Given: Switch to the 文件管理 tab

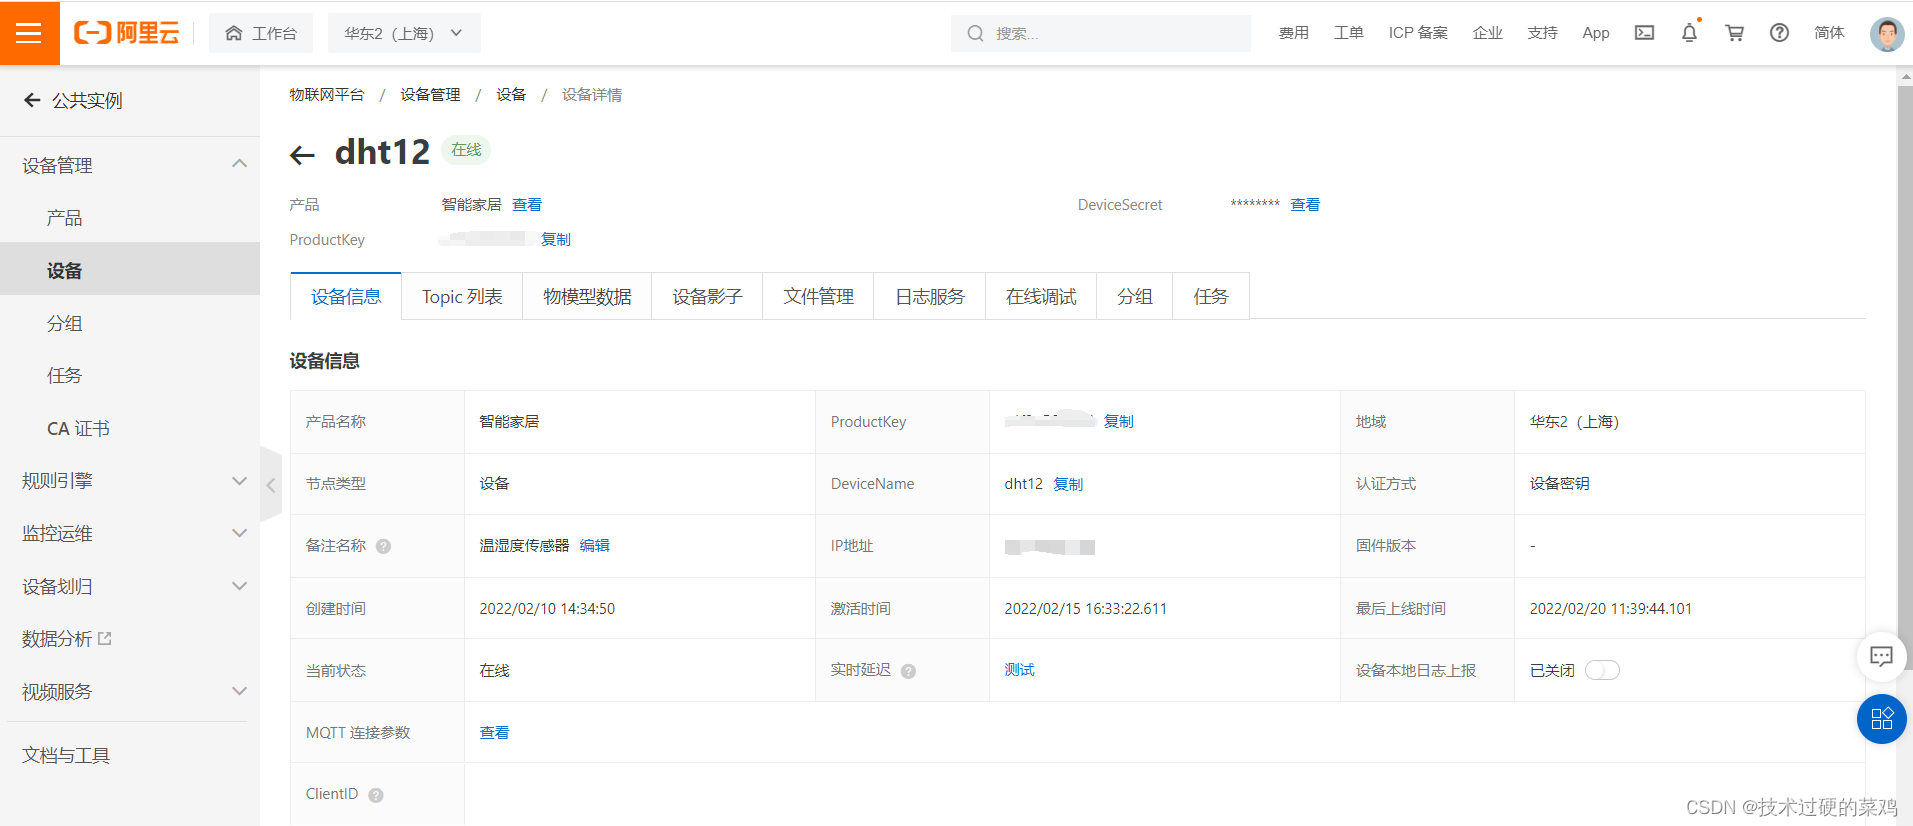Looking at the screenshot, I should coord(818,296).
